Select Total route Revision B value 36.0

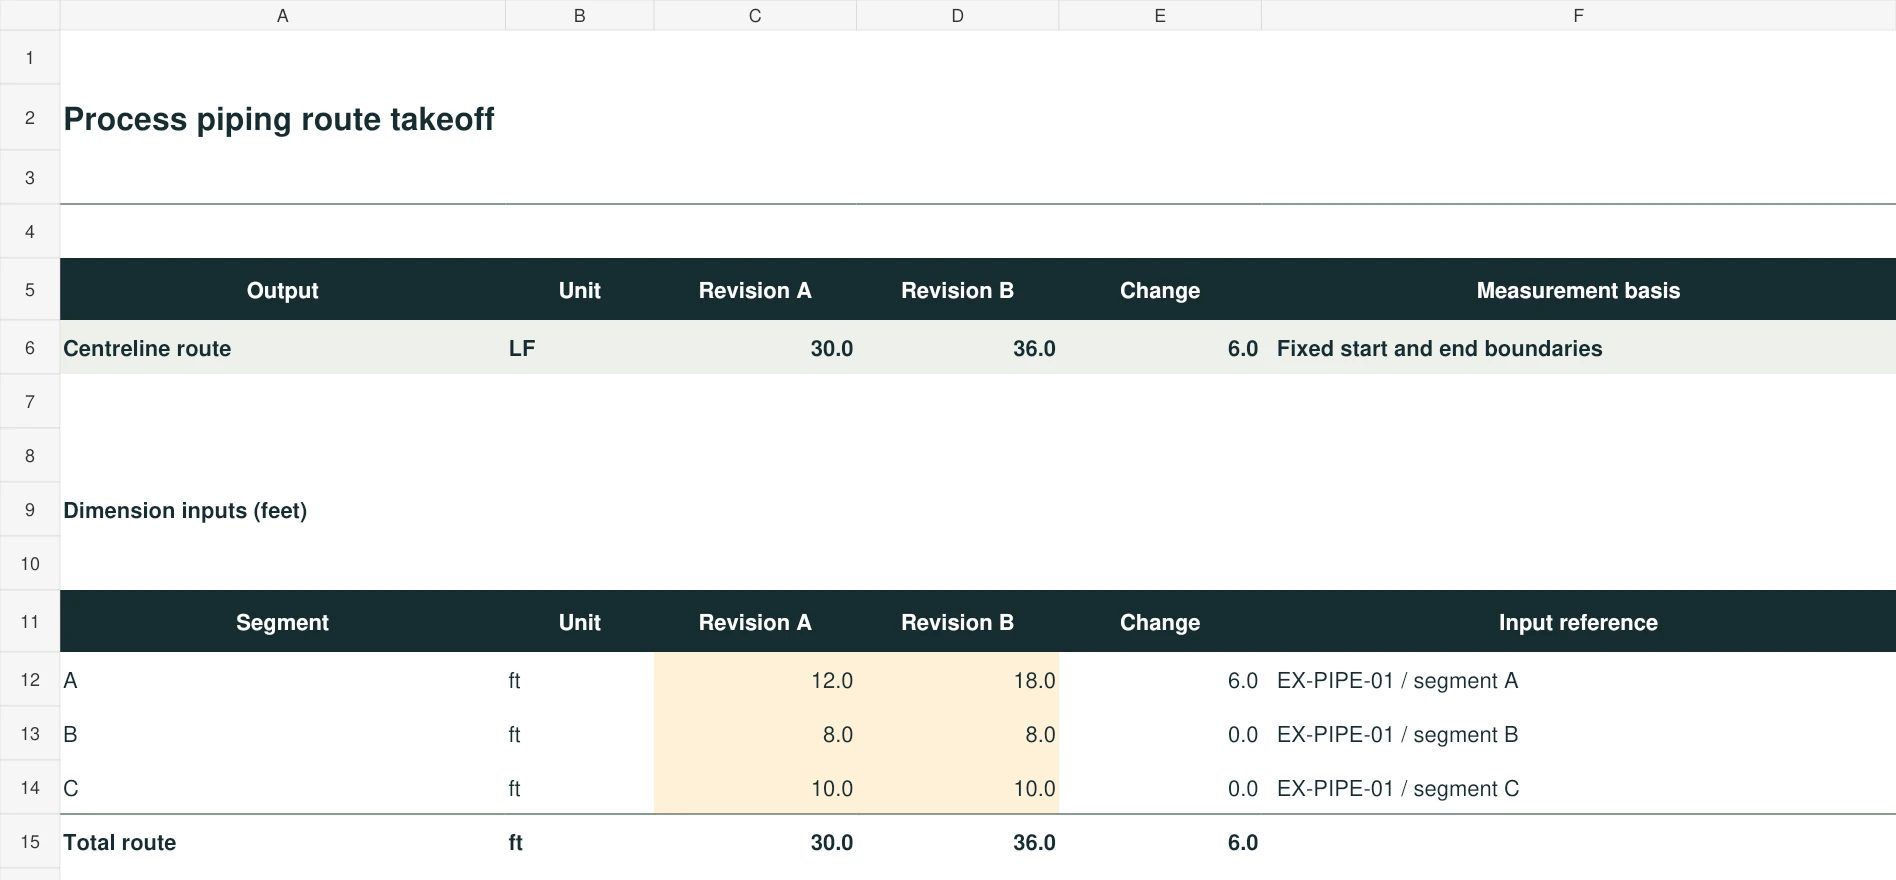(958, 842)
